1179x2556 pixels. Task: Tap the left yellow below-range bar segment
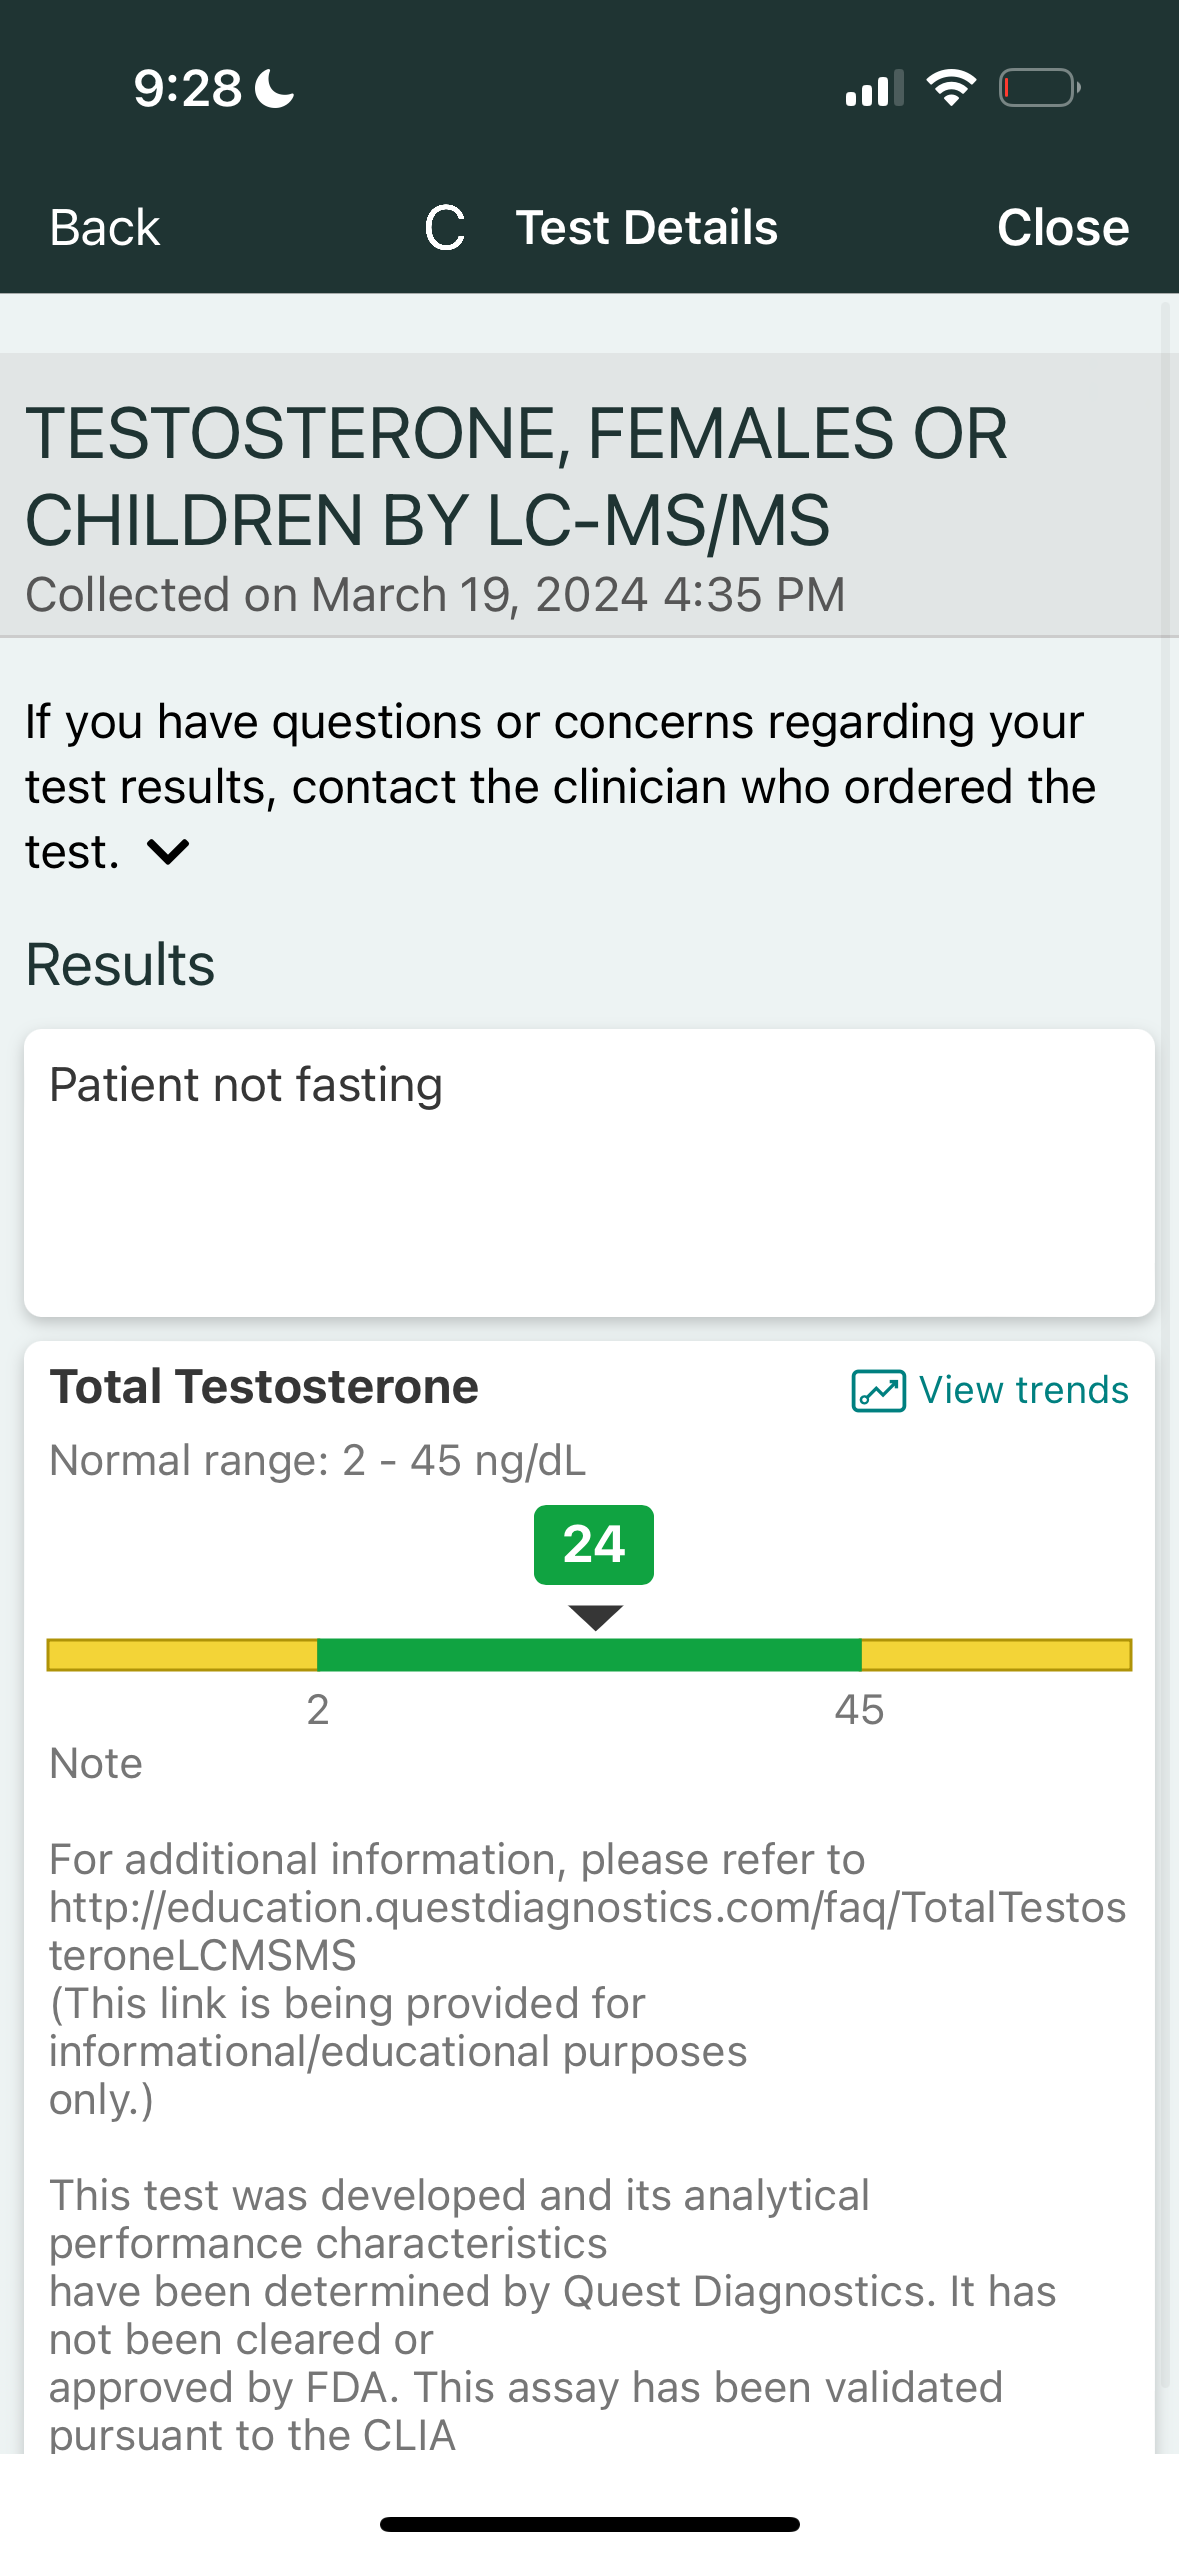point(182,1655)
